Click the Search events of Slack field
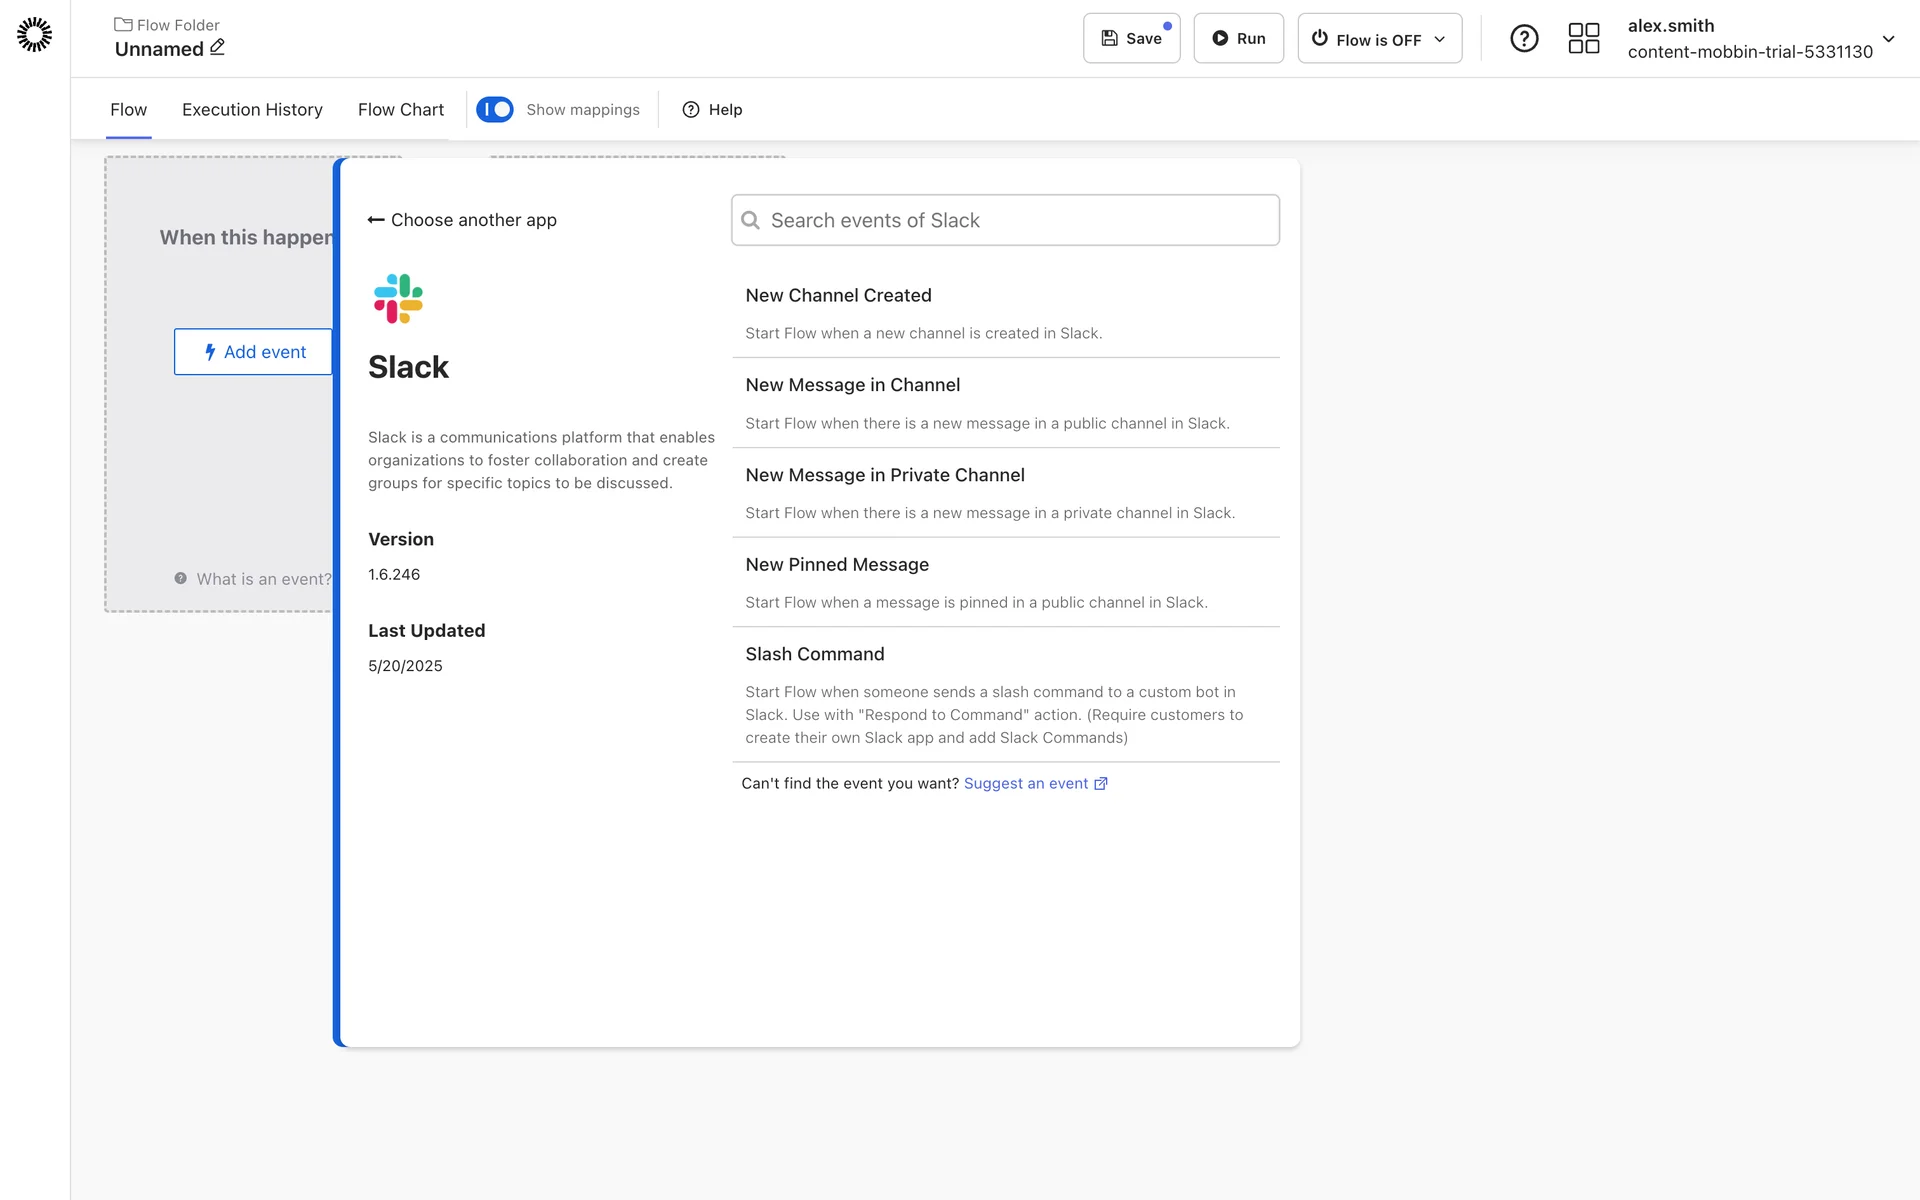The image size is (1920, 1200). (1005, 220)
